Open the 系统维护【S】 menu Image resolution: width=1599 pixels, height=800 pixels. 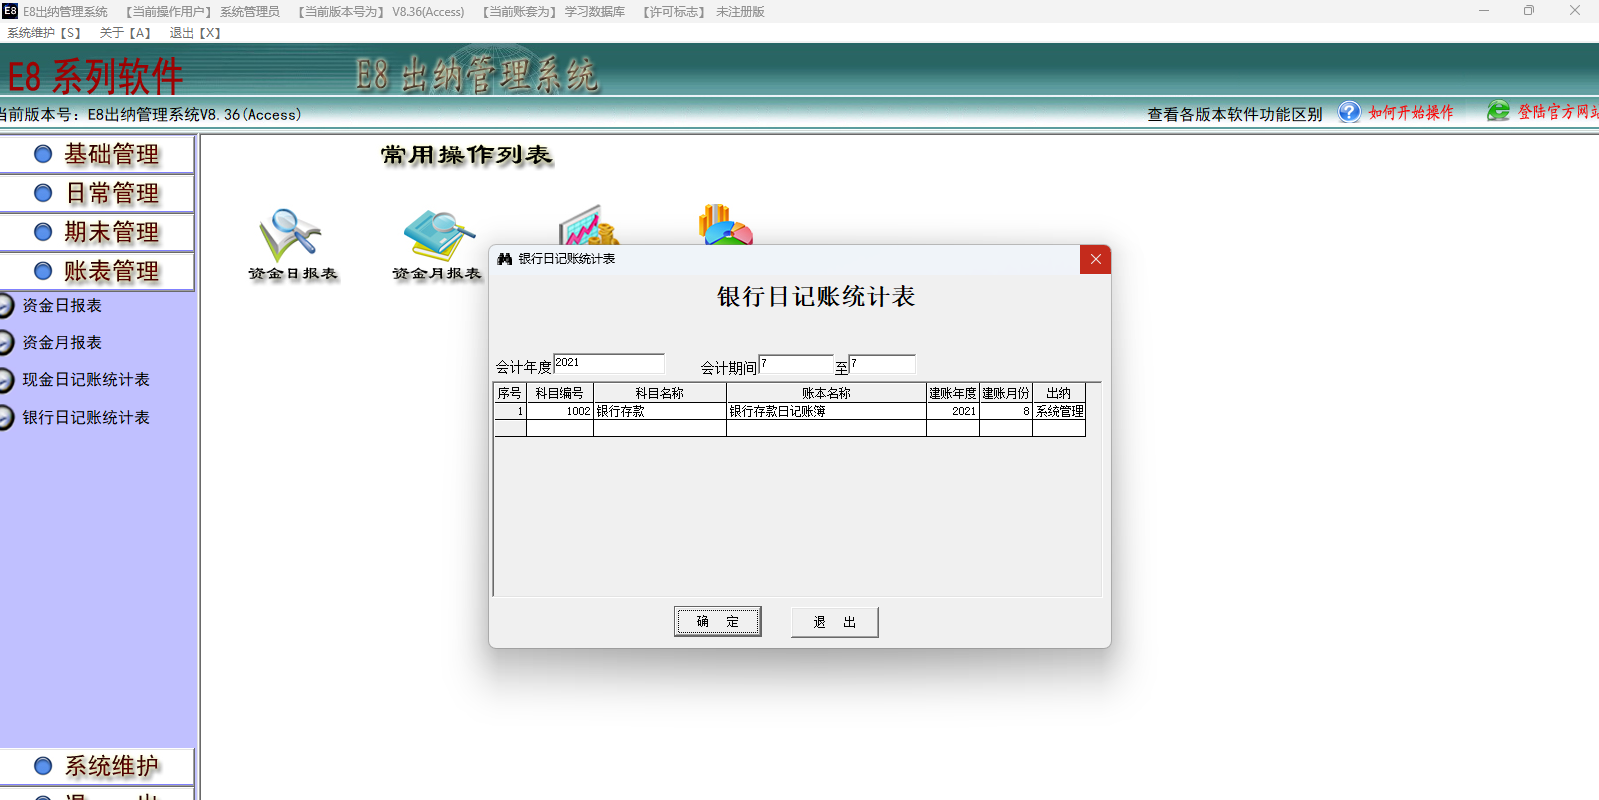click(44, 33)
